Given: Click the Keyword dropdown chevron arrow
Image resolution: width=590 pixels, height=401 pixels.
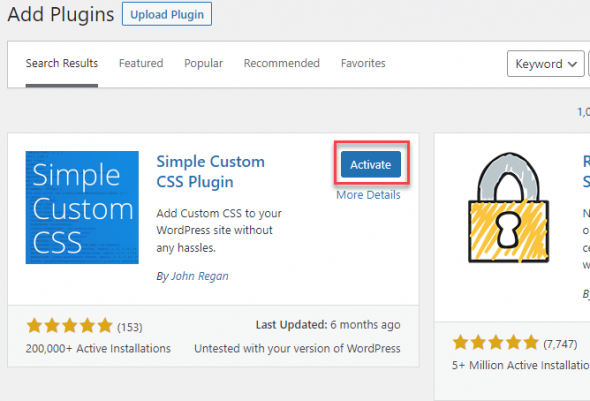Looking at the screenshot, I should click(572, 64).
